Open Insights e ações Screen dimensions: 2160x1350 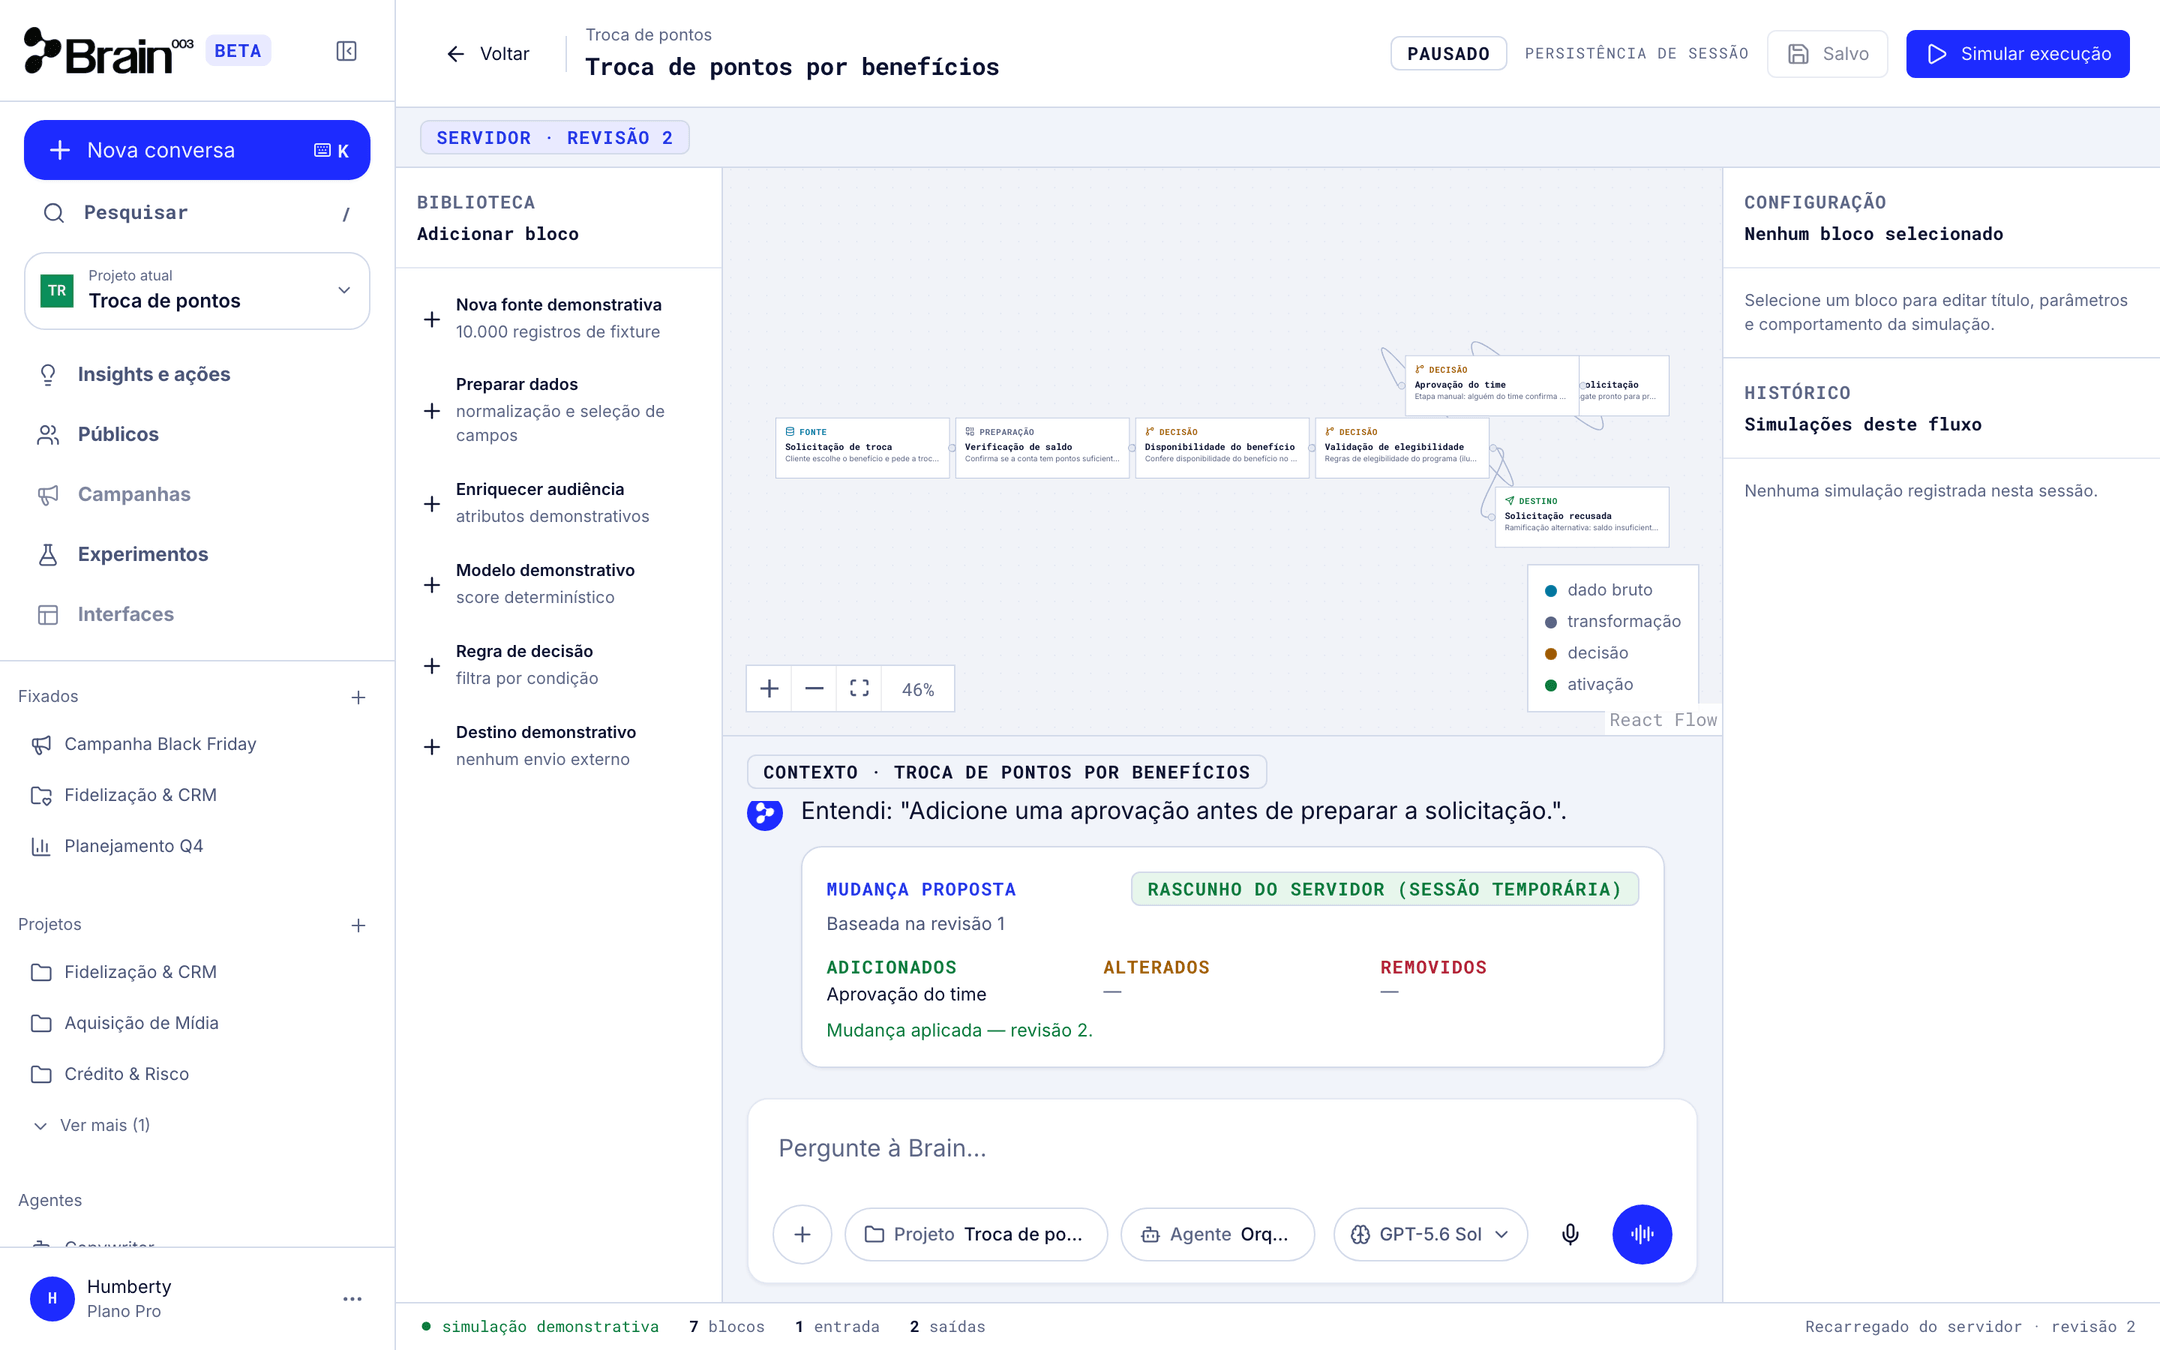[x=197, y=374]
